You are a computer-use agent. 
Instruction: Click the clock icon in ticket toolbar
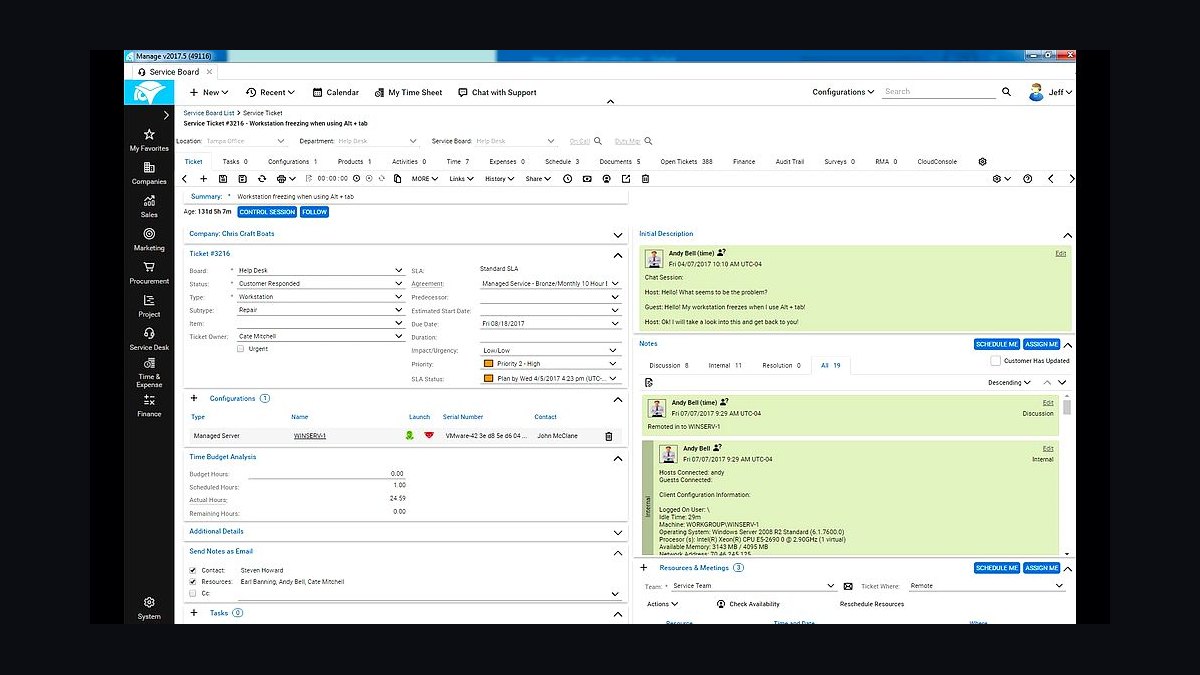click(x=568, y=179)
